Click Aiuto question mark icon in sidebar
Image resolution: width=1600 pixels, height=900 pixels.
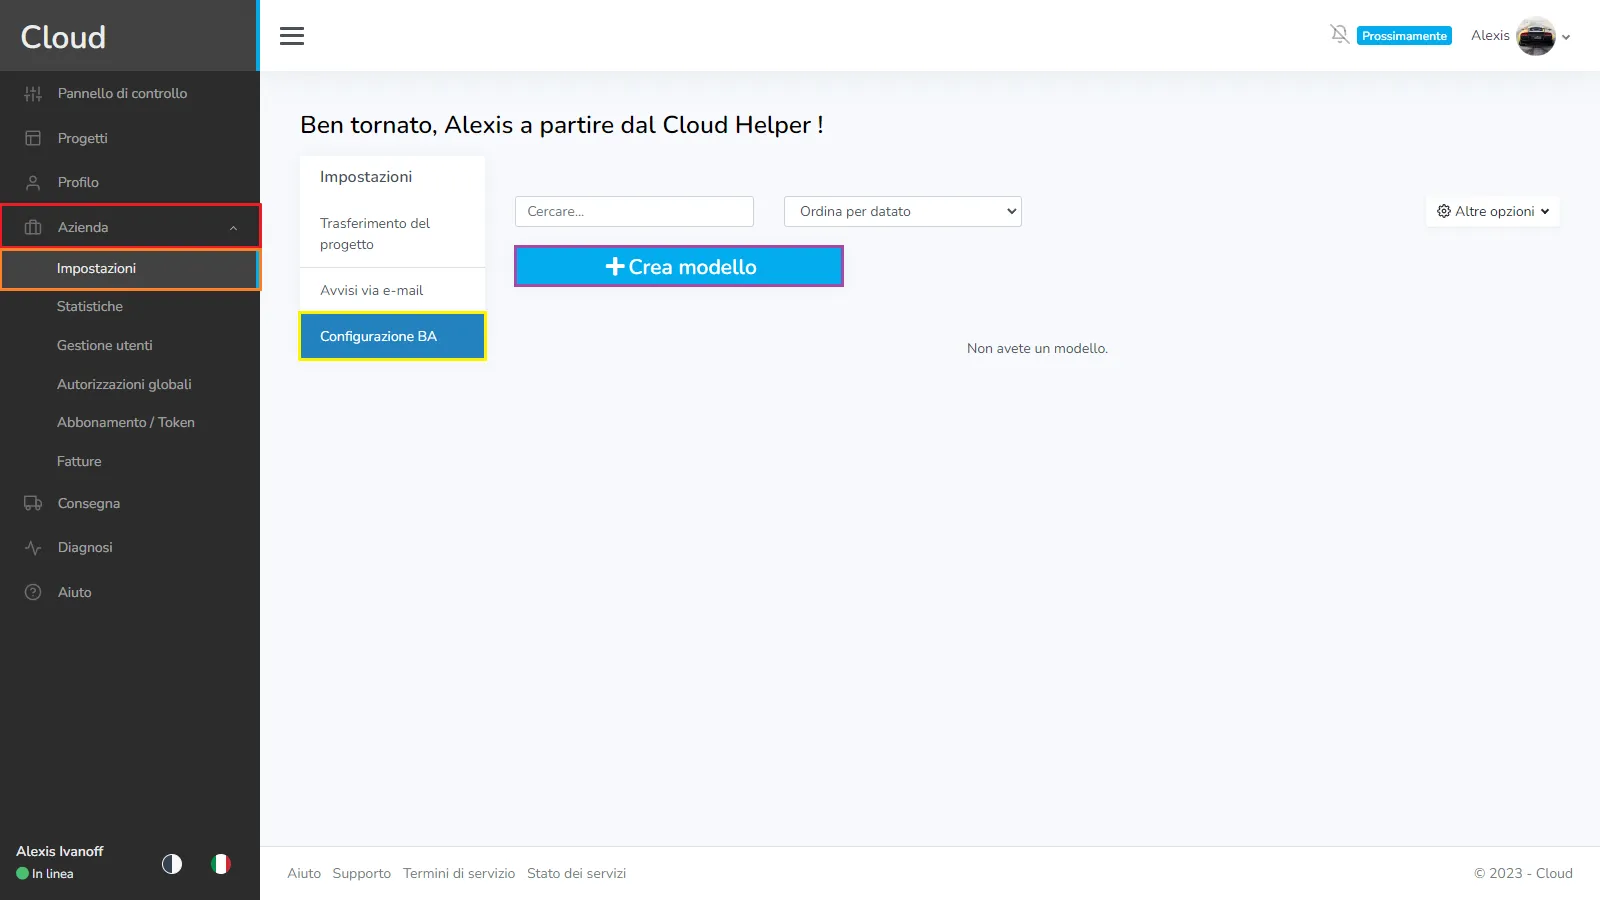33,592
